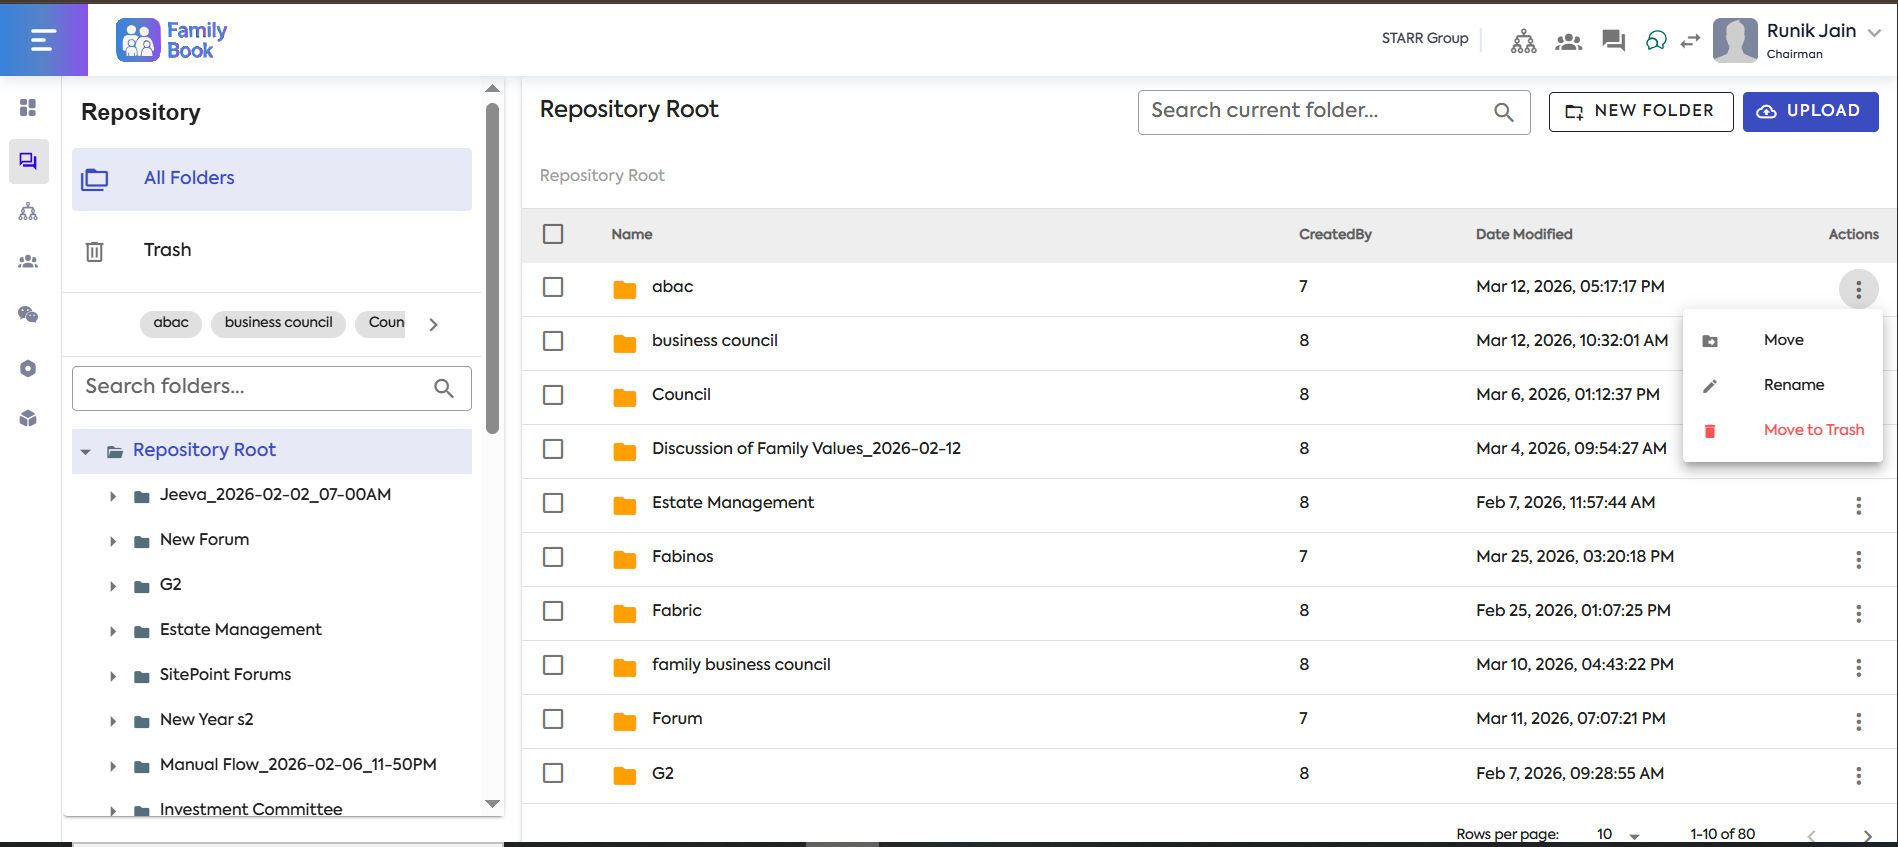Viewport: 1898px width, 847px height.
Task: Click the search folders magnifier icon
Action: (x=444, y=388)
